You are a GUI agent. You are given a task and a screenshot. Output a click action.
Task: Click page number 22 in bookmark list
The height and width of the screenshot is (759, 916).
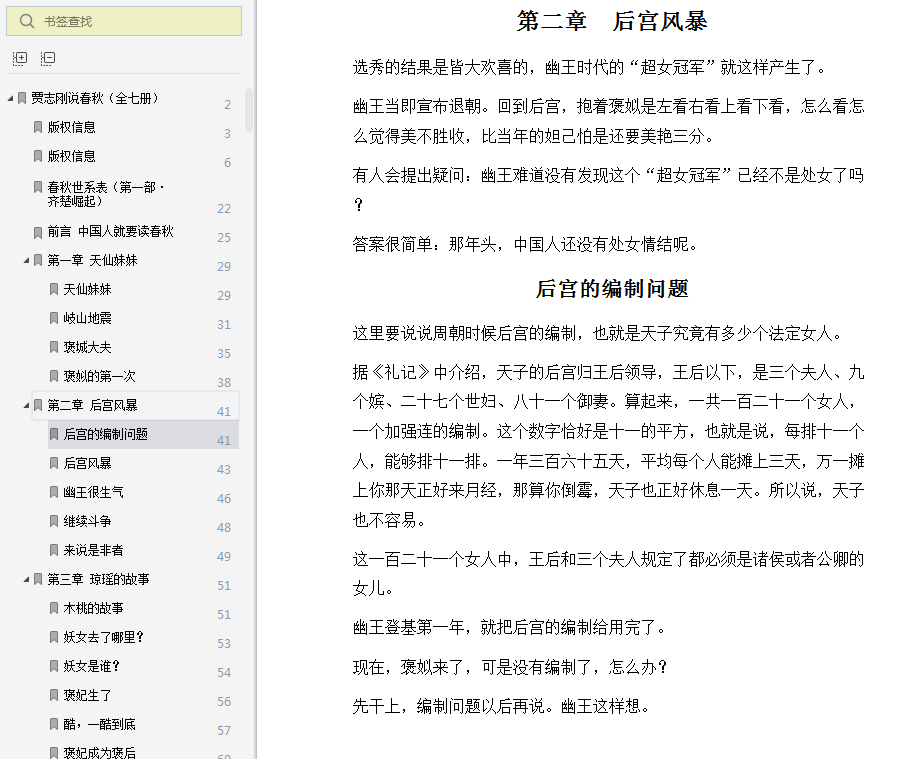tap(224, 209)
